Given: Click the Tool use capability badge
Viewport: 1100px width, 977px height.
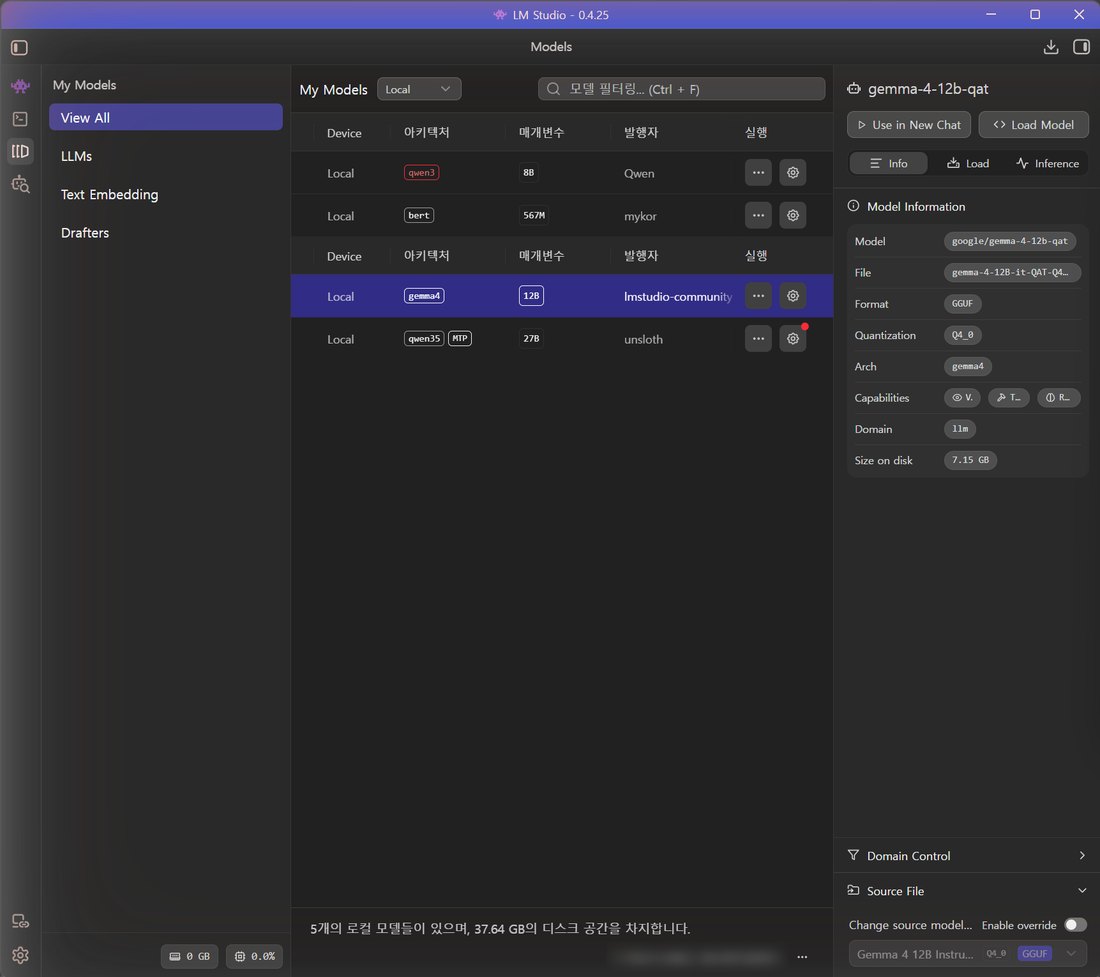Looking at the screenshot, I should coord(1009,398).
